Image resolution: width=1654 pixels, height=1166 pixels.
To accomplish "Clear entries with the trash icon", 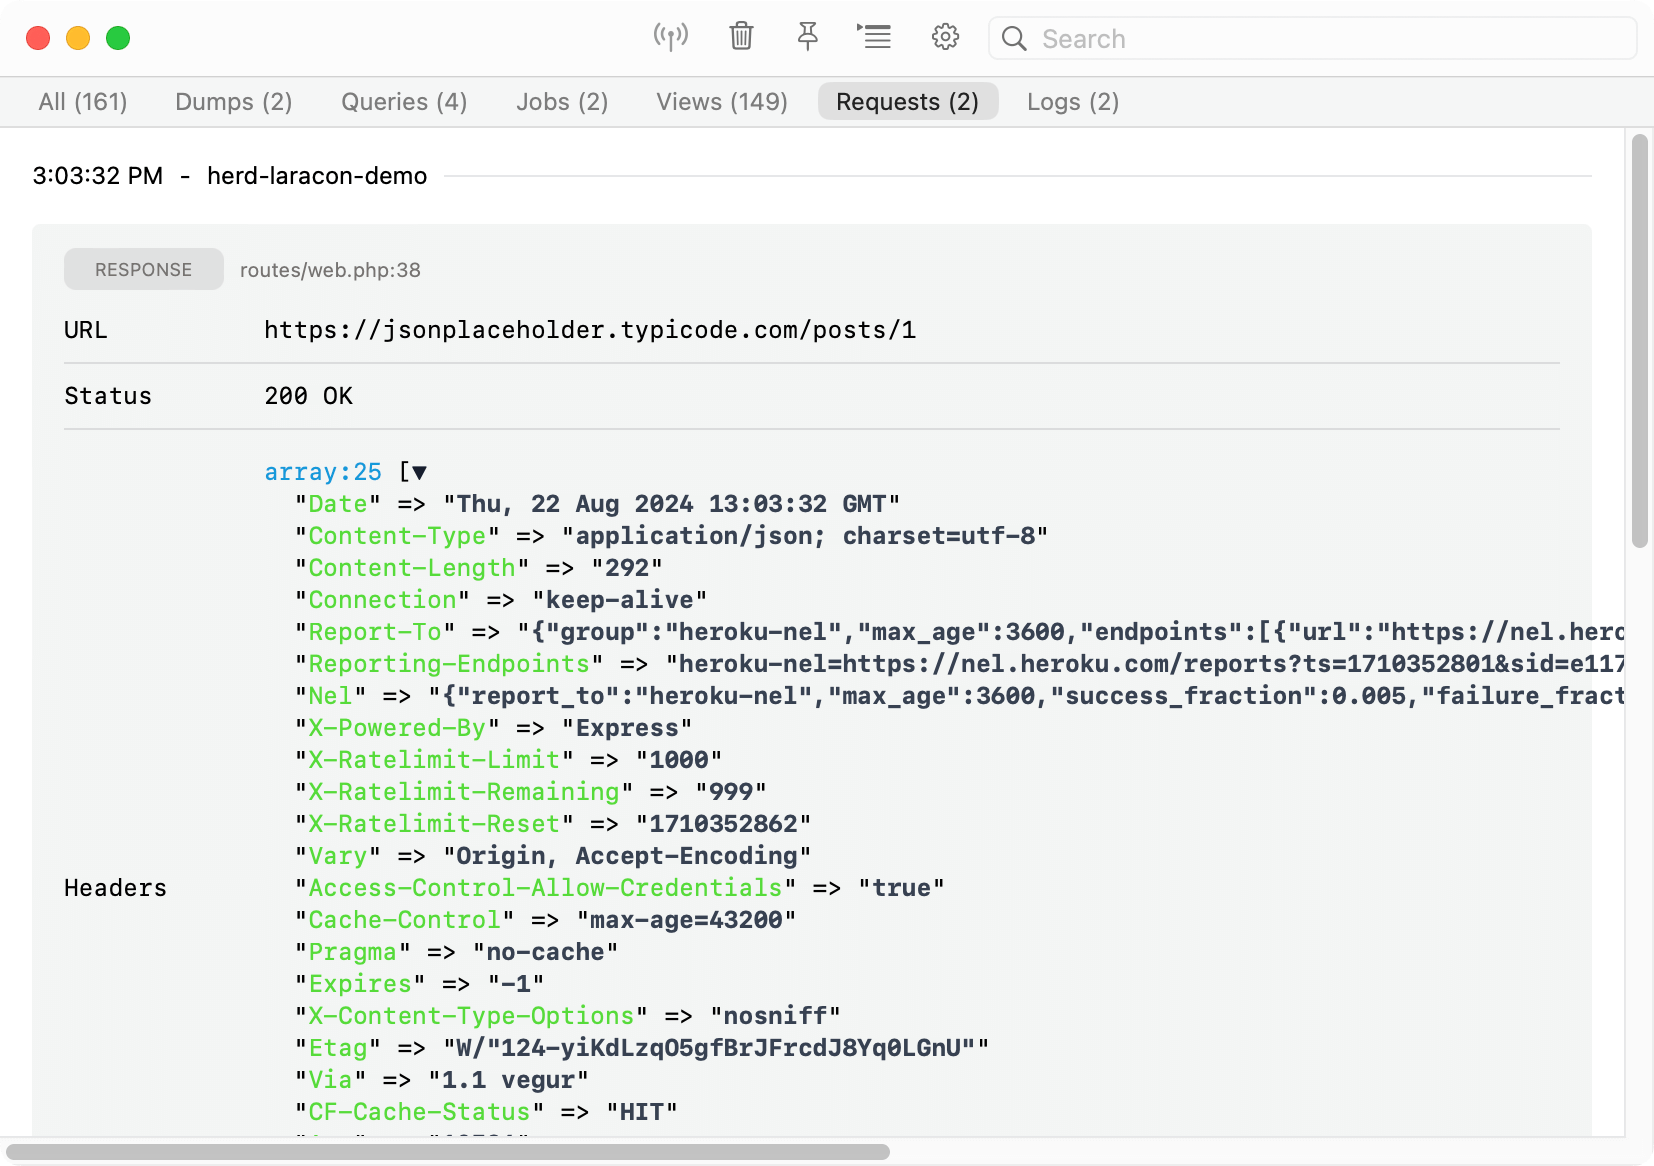I will click(x=741, y=37).
